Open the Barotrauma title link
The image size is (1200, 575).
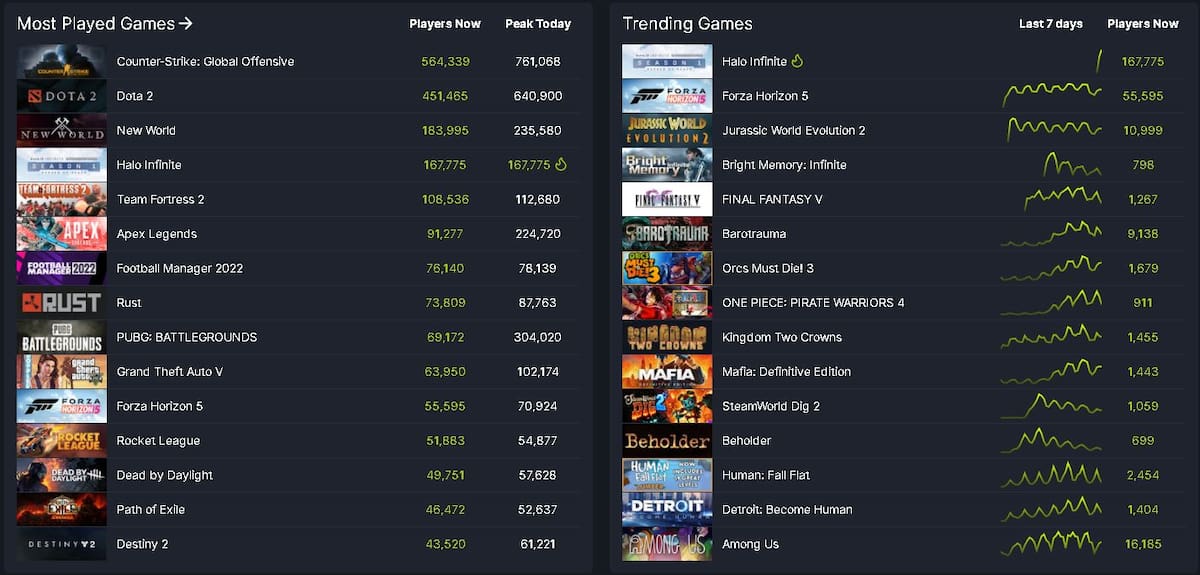pyautogui.click(x=754, y=234)
